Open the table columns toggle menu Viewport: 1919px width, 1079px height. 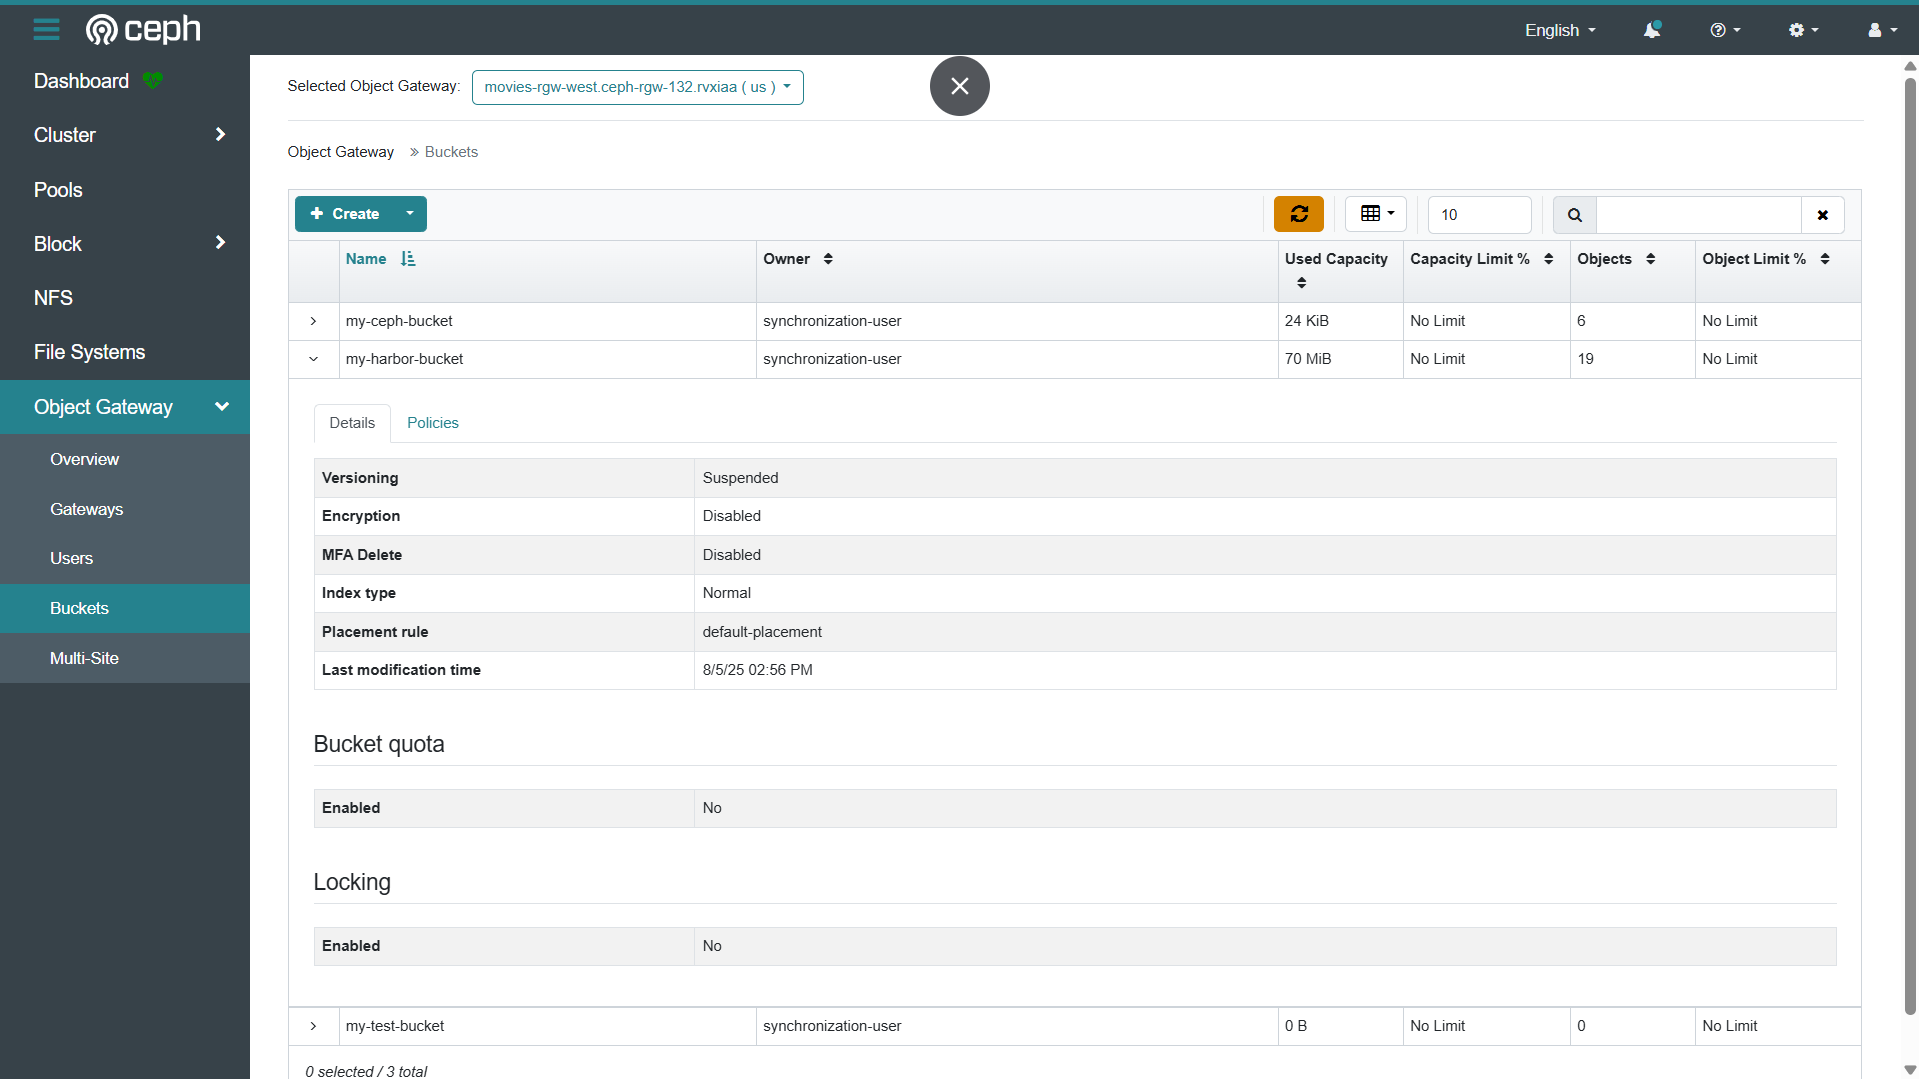(x=1376, y=214)
